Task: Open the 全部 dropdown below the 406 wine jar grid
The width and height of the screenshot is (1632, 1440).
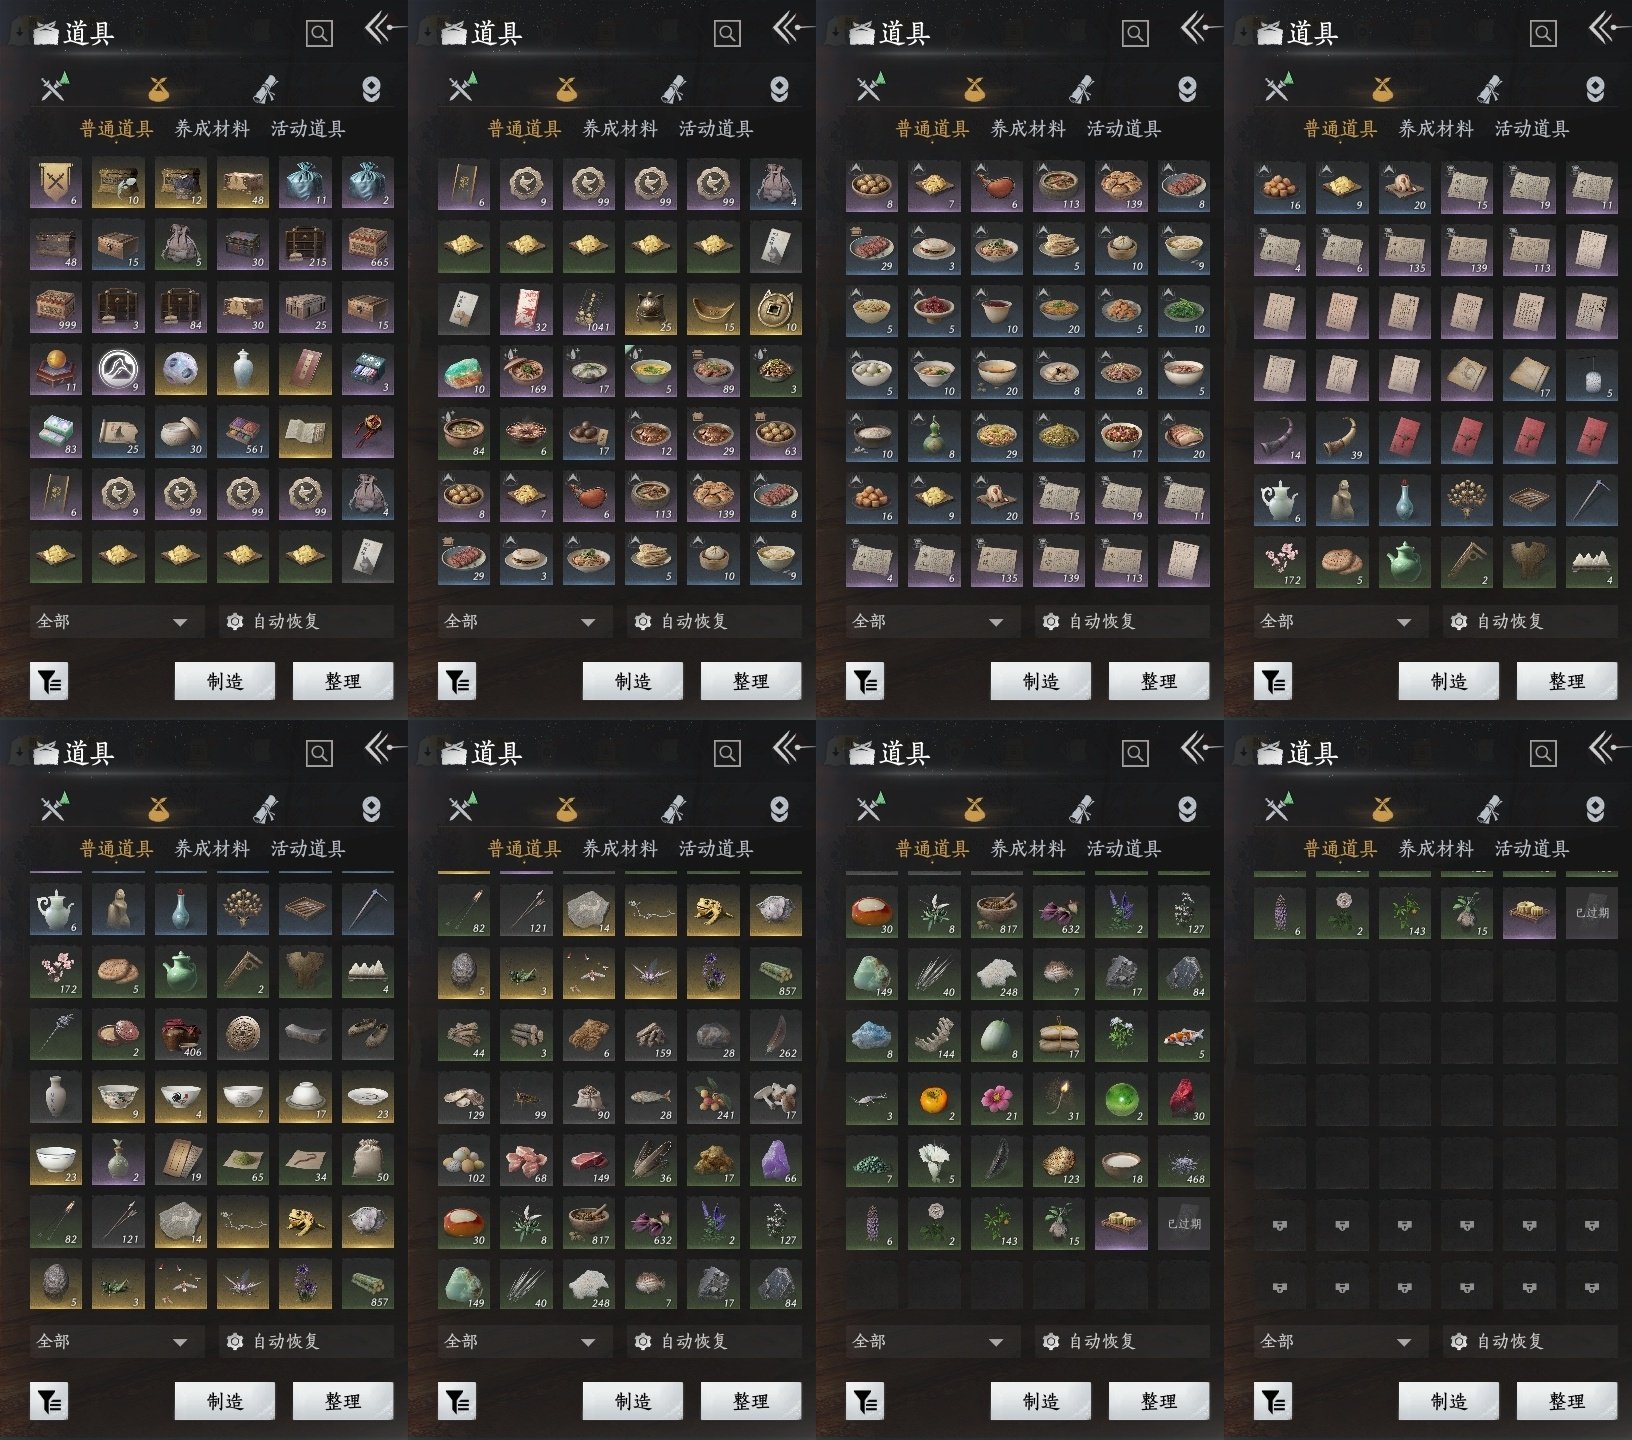Action: (x=112, y=1341)
